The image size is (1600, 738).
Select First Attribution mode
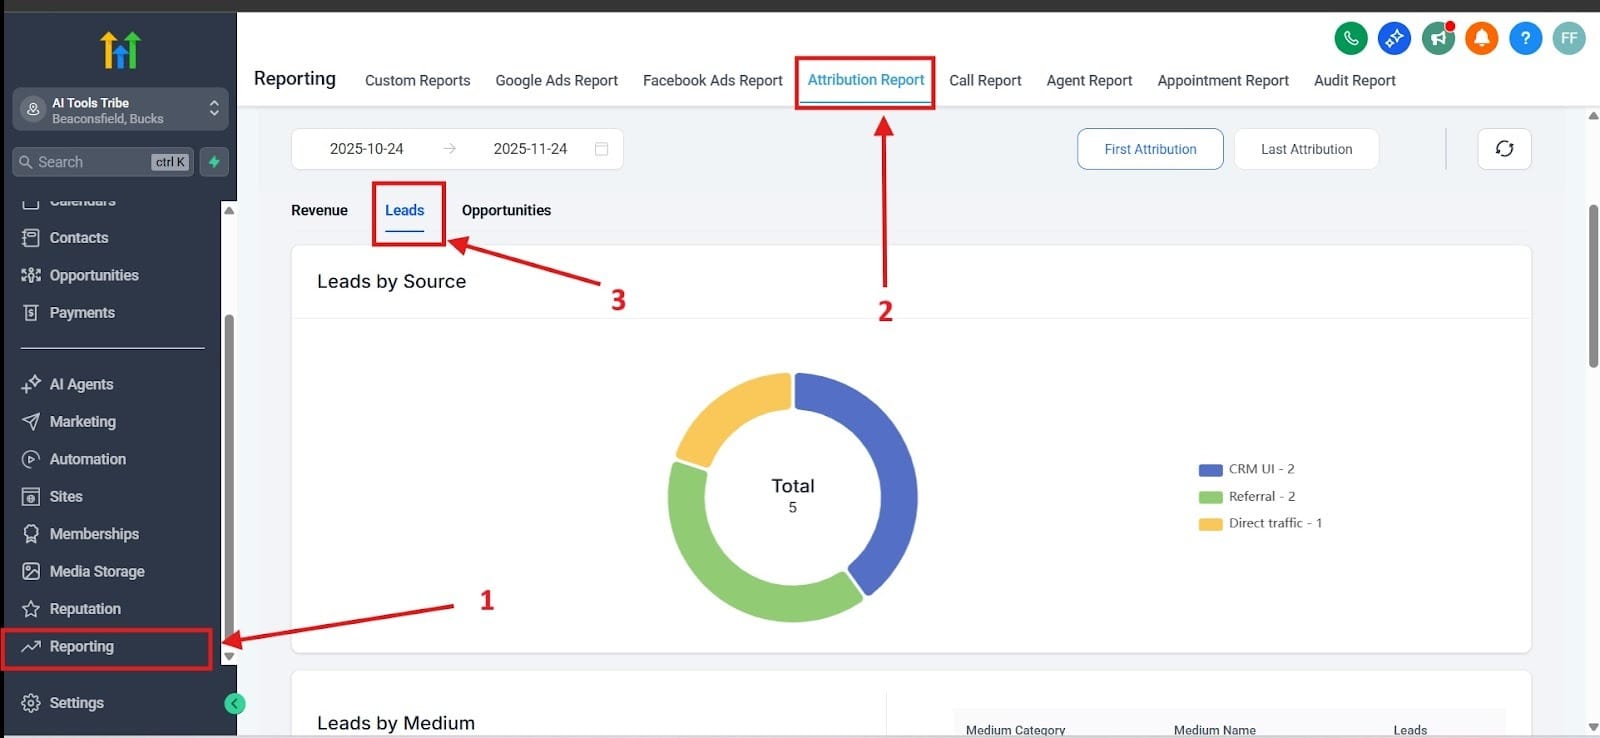click(x=1150, y=149)
